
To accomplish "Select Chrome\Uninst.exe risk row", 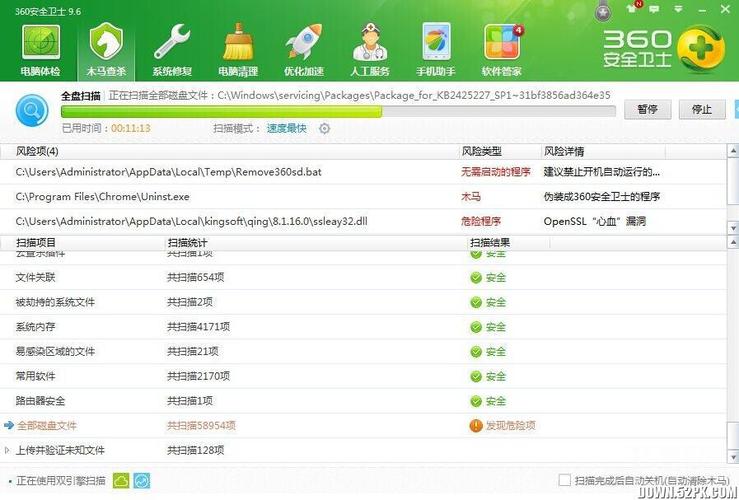I will 363,197.
